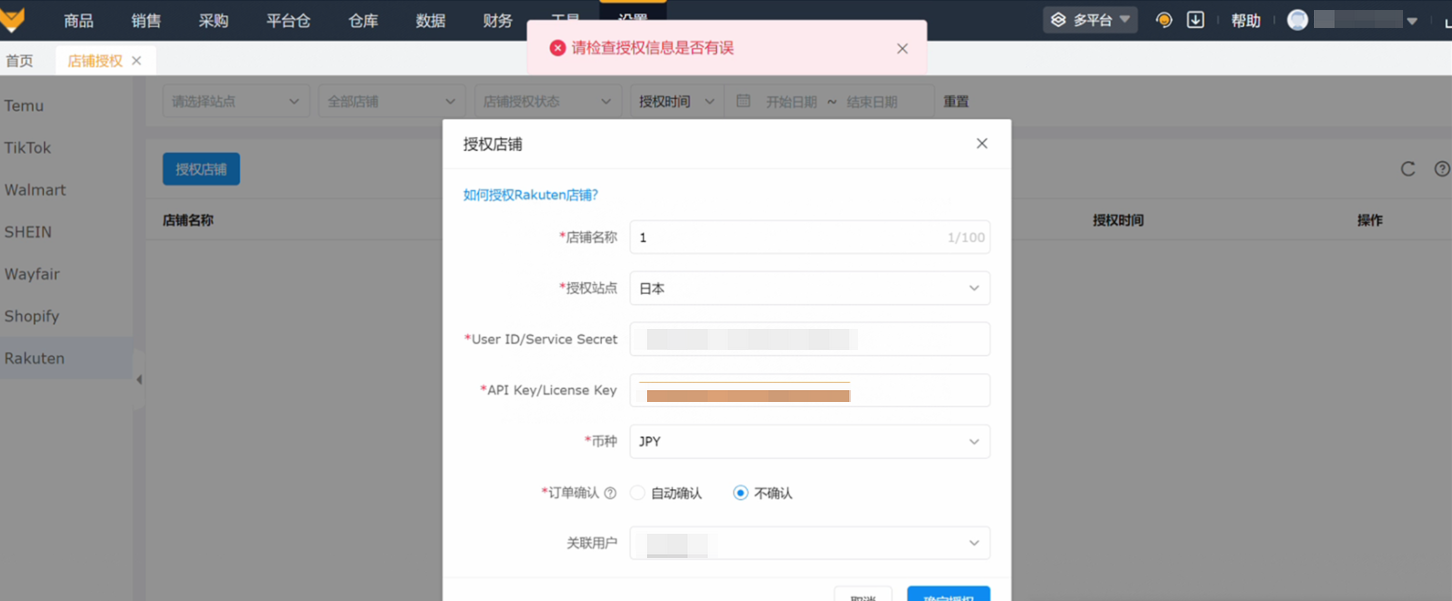Open the 销售 menu
1452x601 pixels.
146,20
